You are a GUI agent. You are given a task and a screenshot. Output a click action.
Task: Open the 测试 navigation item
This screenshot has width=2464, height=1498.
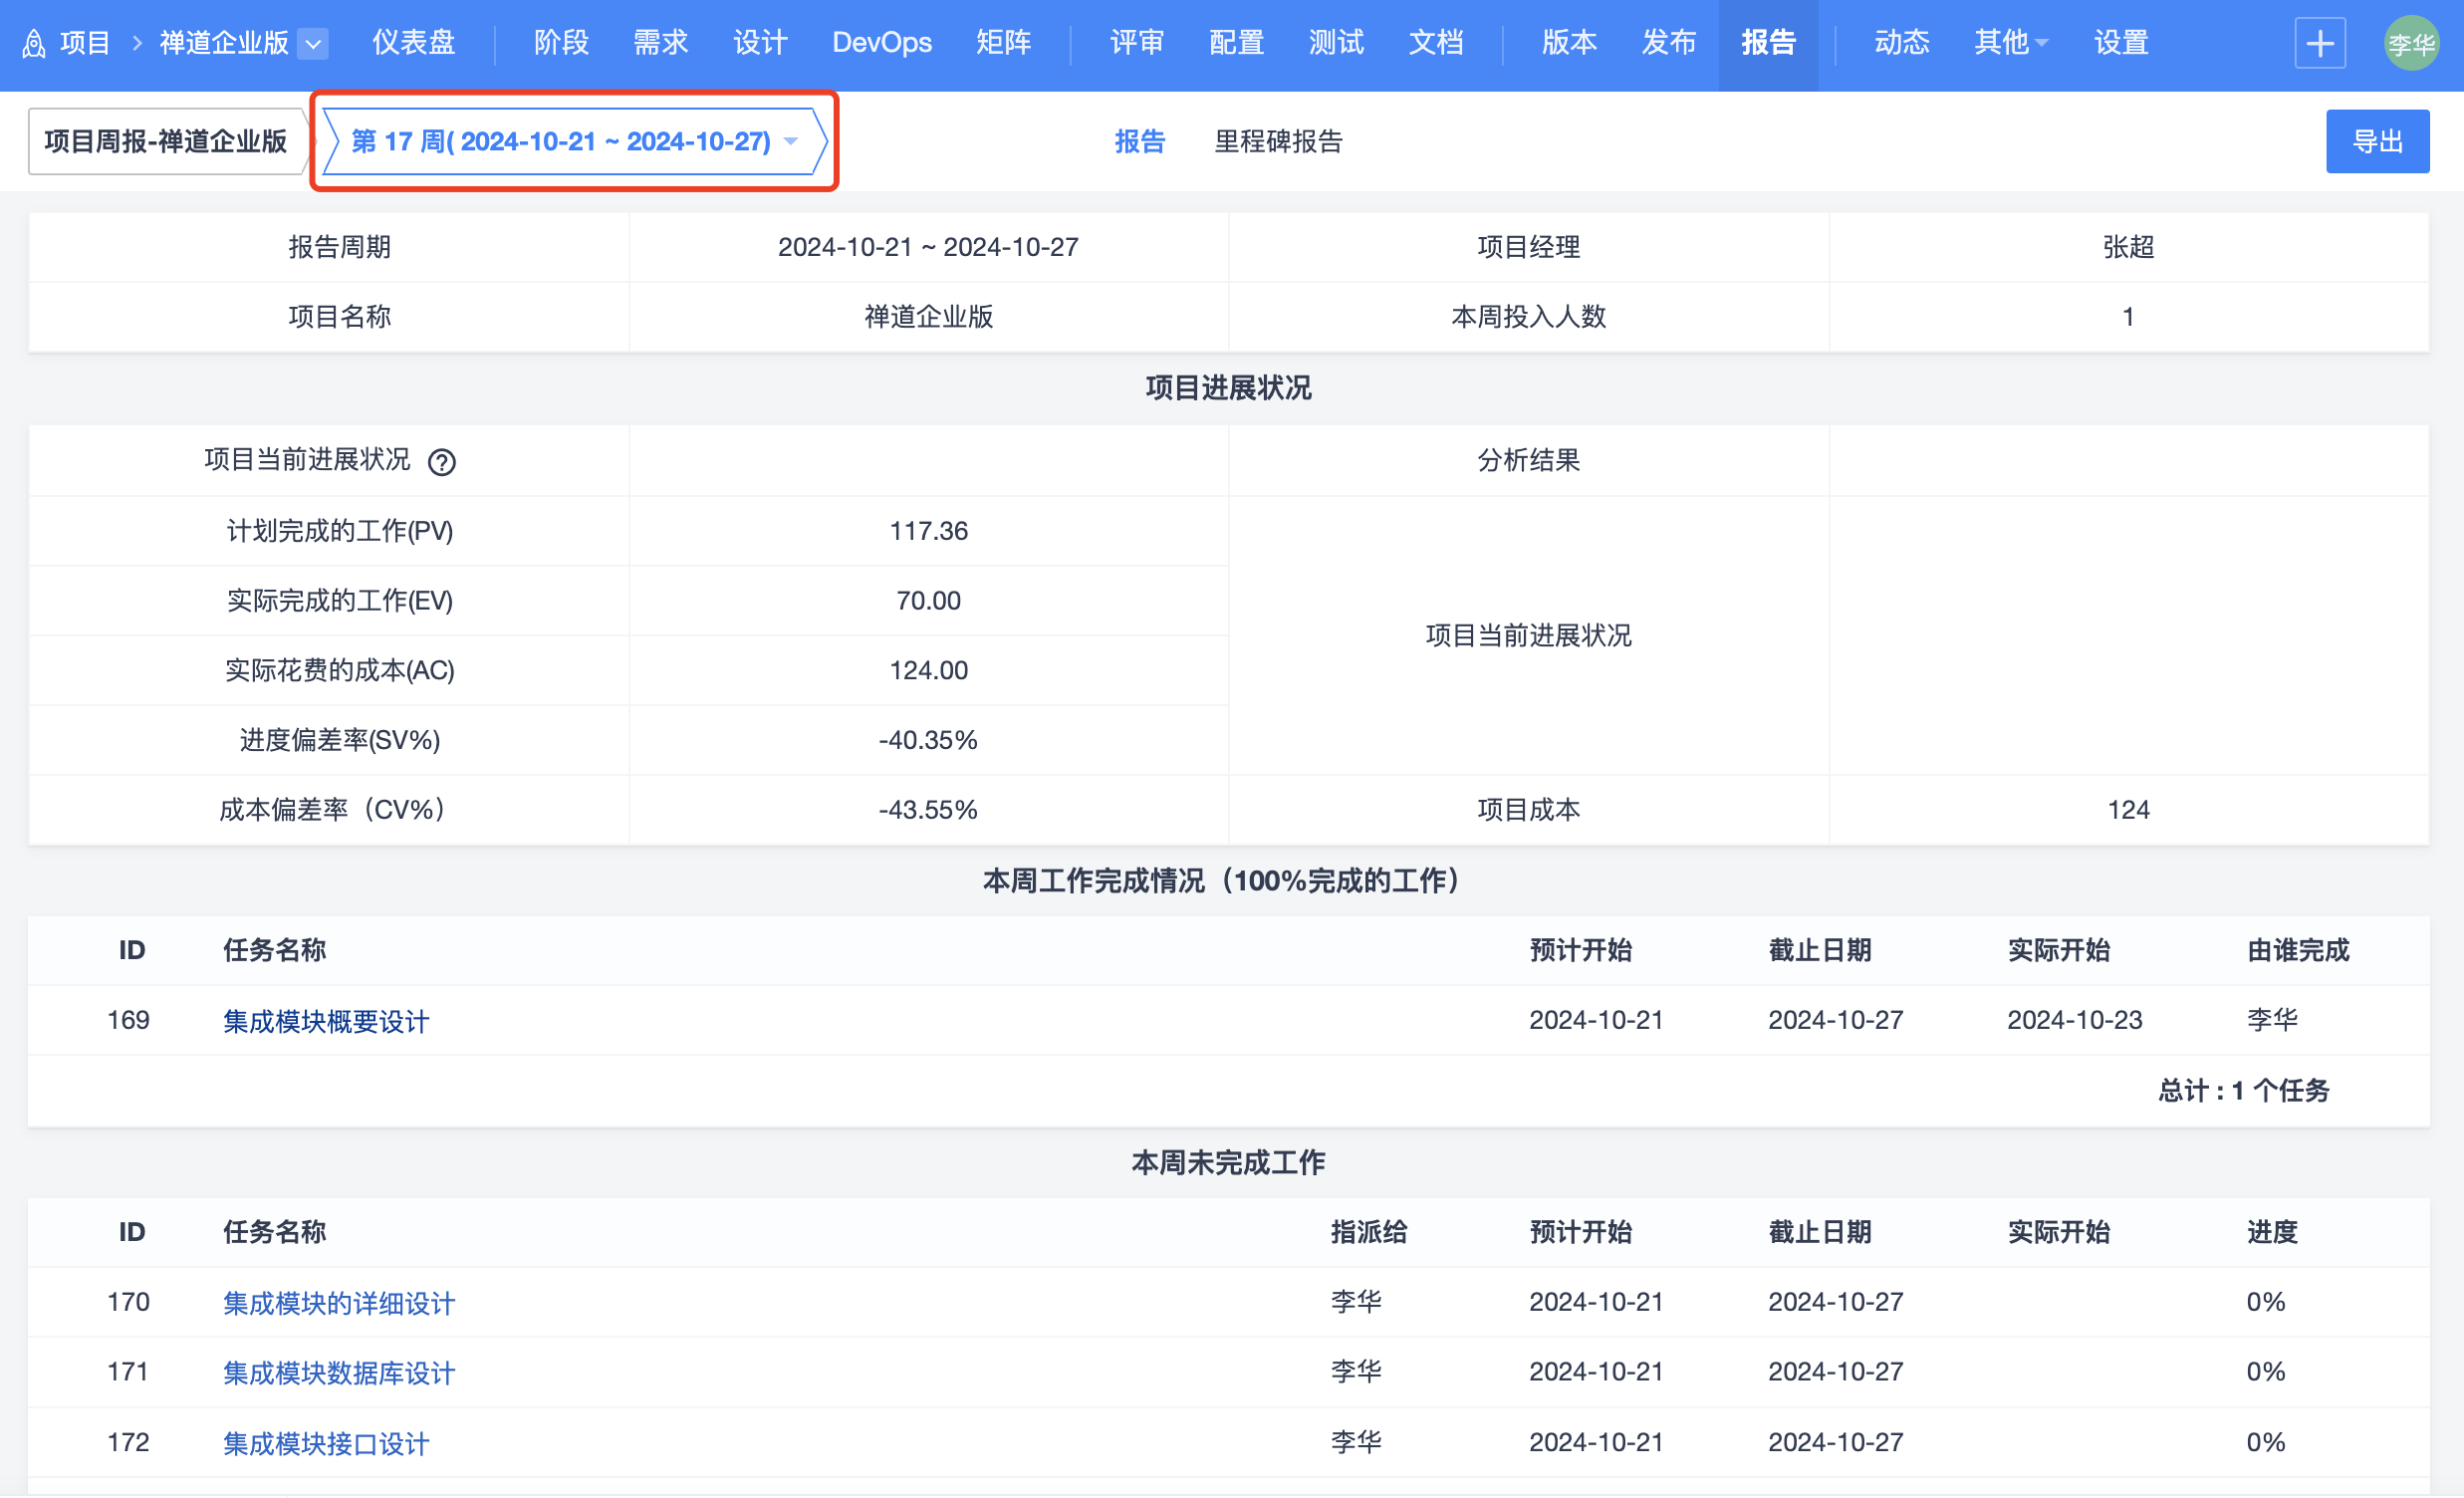tap(1336, 43)
